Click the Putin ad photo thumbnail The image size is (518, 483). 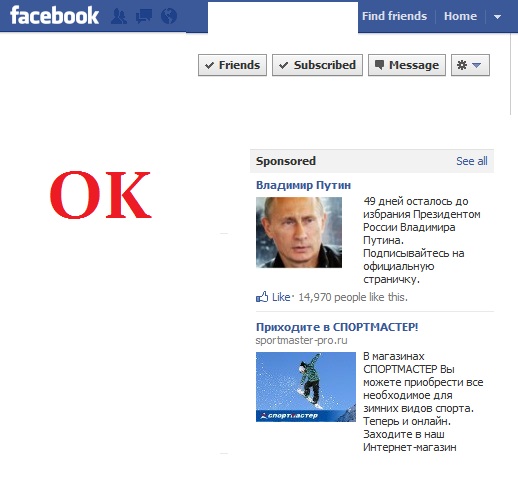(299, 232)
